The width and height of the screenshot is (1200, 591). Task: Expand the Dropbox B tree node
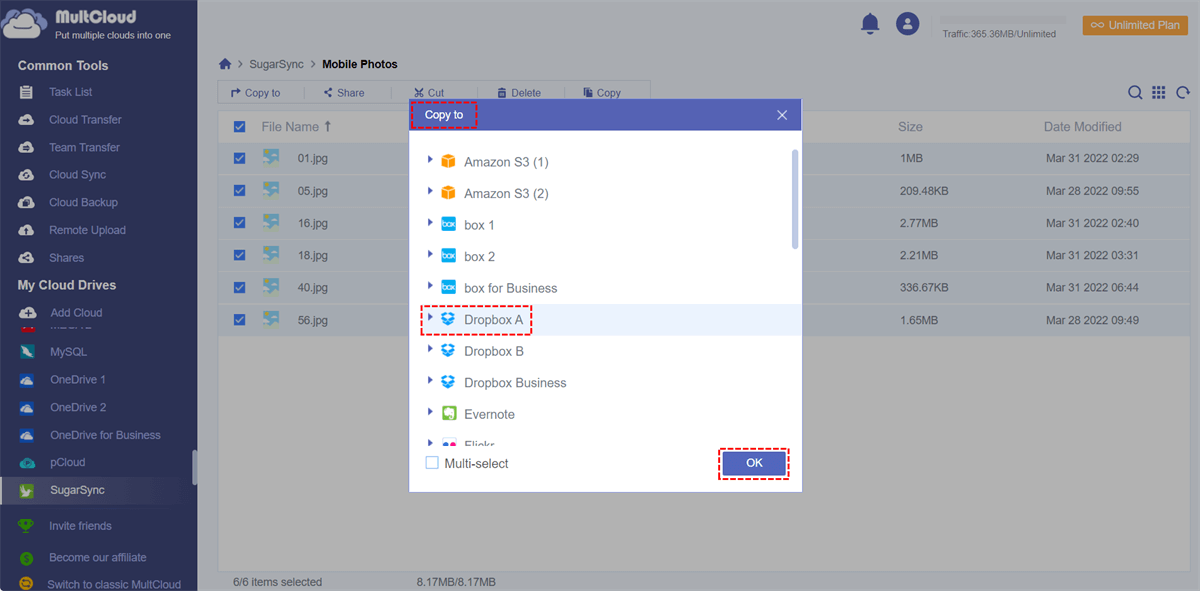pos(430,350)
